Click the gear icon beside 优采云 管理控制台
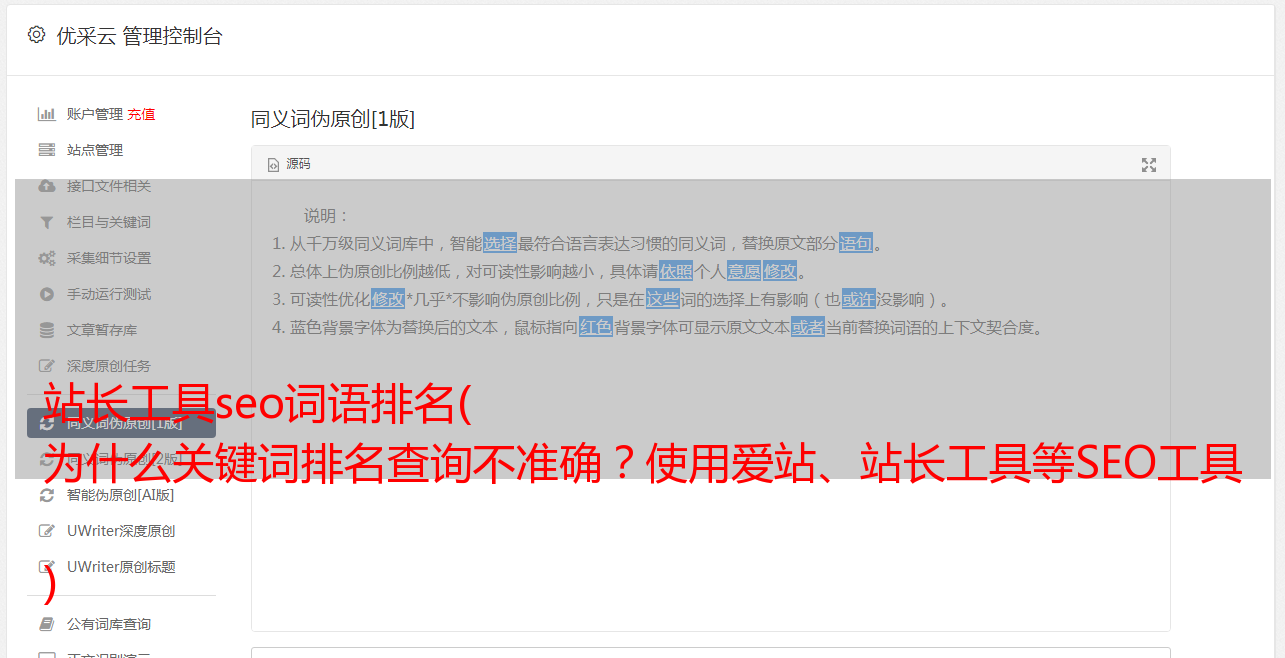The image size is (1285, 658). click(x=37, y=35)
